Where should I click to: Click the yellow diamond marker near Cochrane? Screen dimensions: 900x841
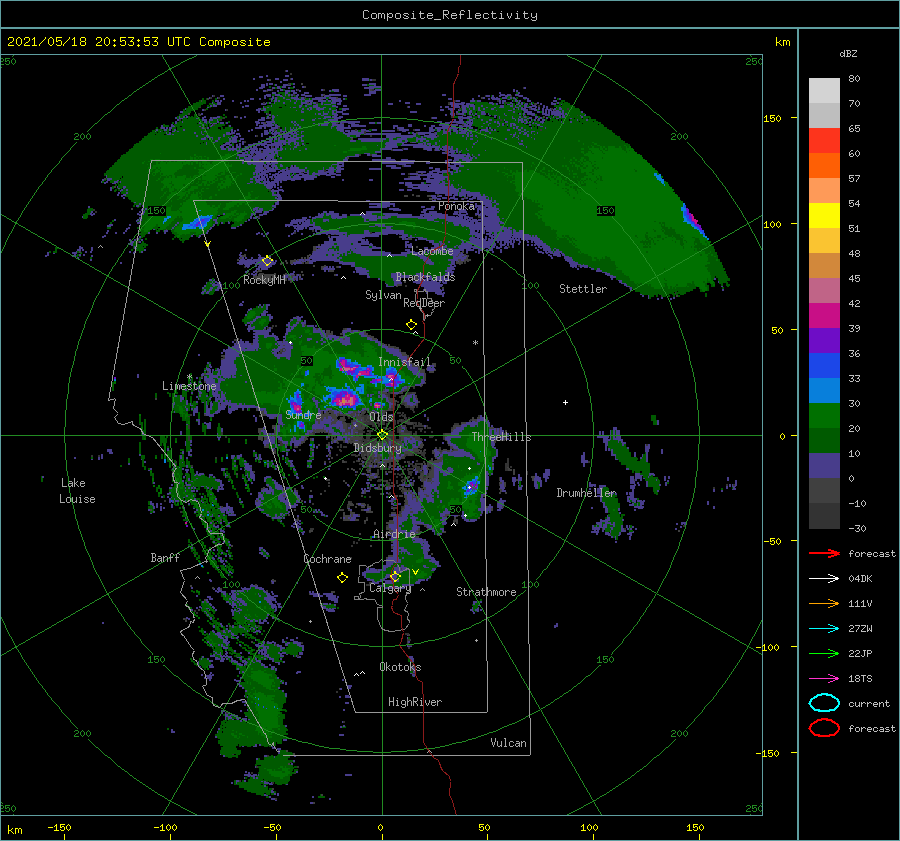(x=342, y=578)
